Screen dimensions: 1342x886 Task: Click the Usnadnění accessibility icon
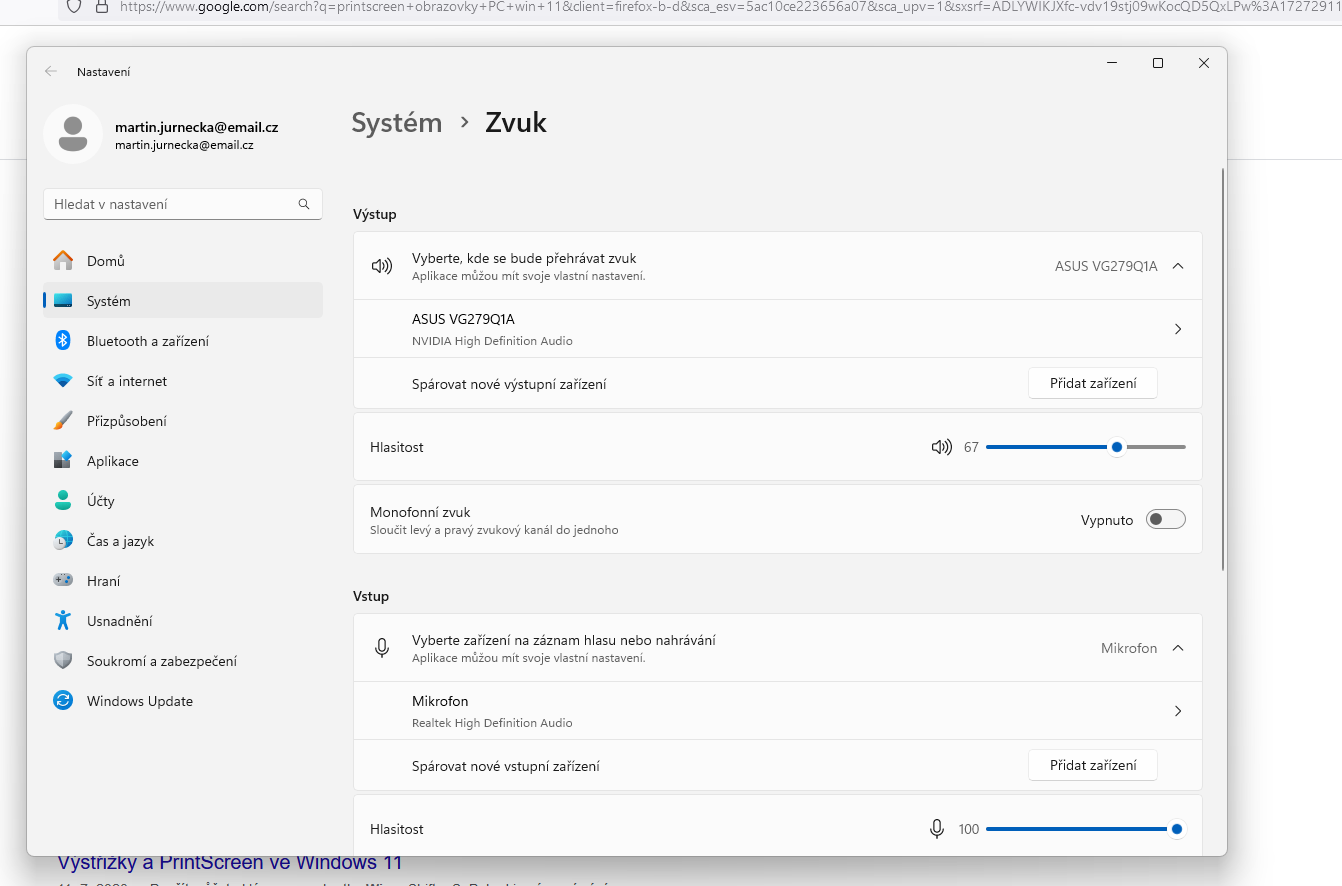click(63, 621)
